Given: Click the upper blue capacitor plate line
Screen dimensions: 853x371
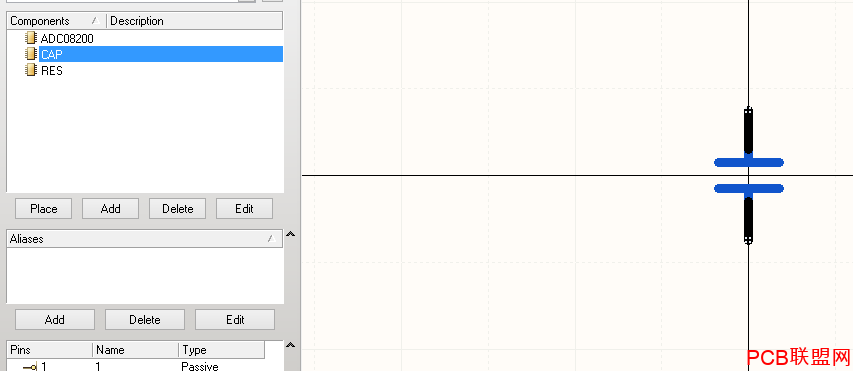Looking at the screenshot, I should (749, 162).
